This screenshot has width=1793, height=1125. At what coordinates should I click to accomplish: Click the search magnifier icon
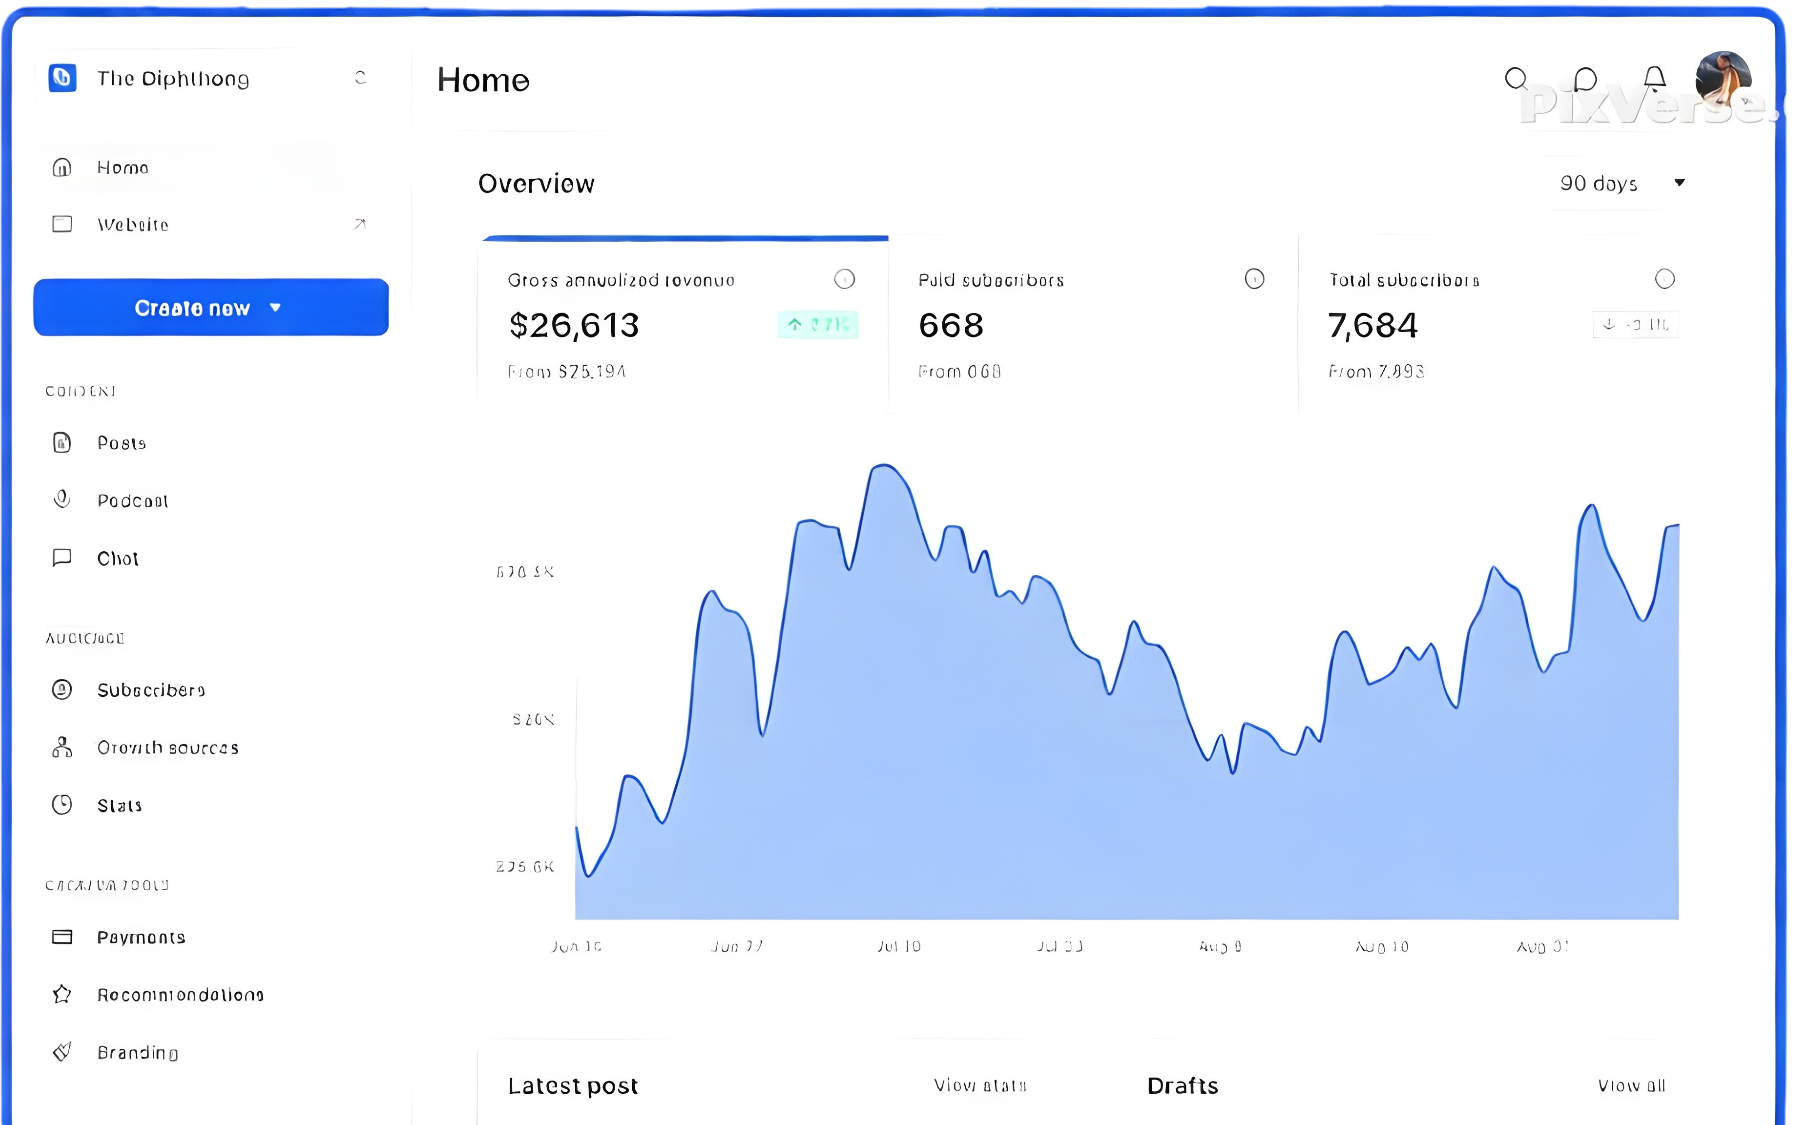1516,79
